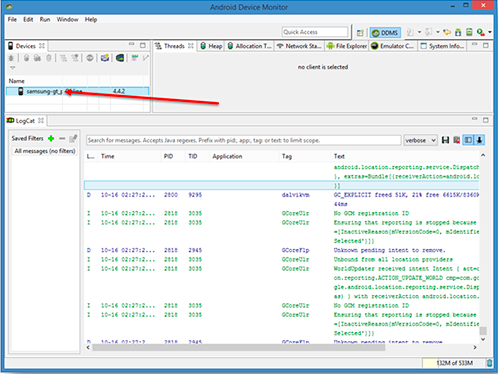This screenshot has height=374, width=498.
Task: Switch to the File Explorer tab
Action: pyautogui.click(x=347, y=46)
